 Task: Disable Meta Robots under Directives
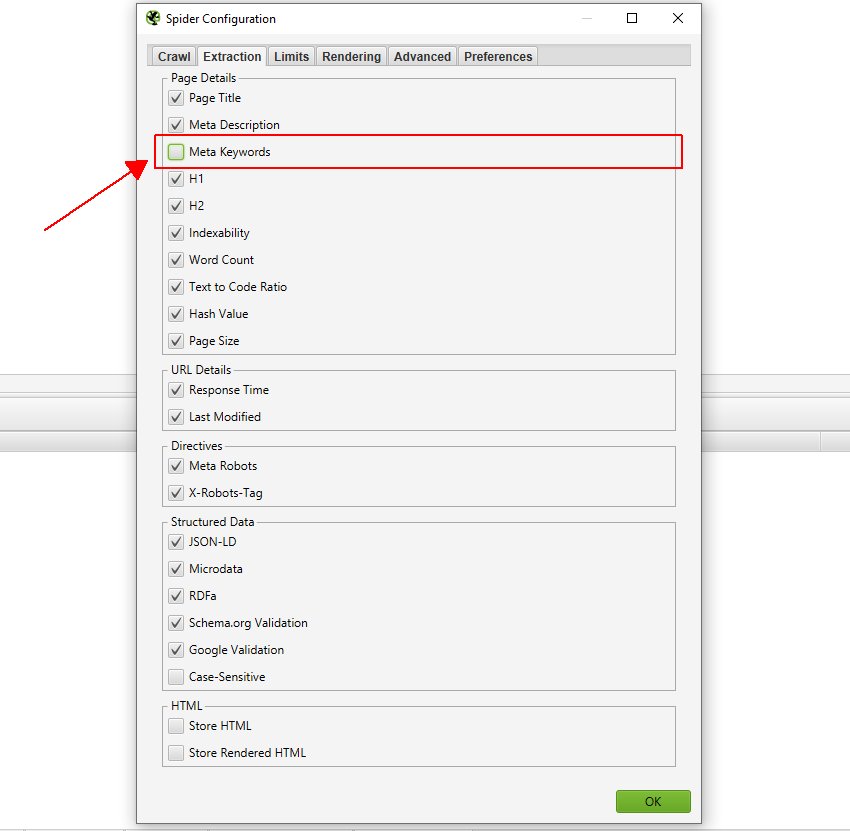pyautogui.click(x=175, y=466)
